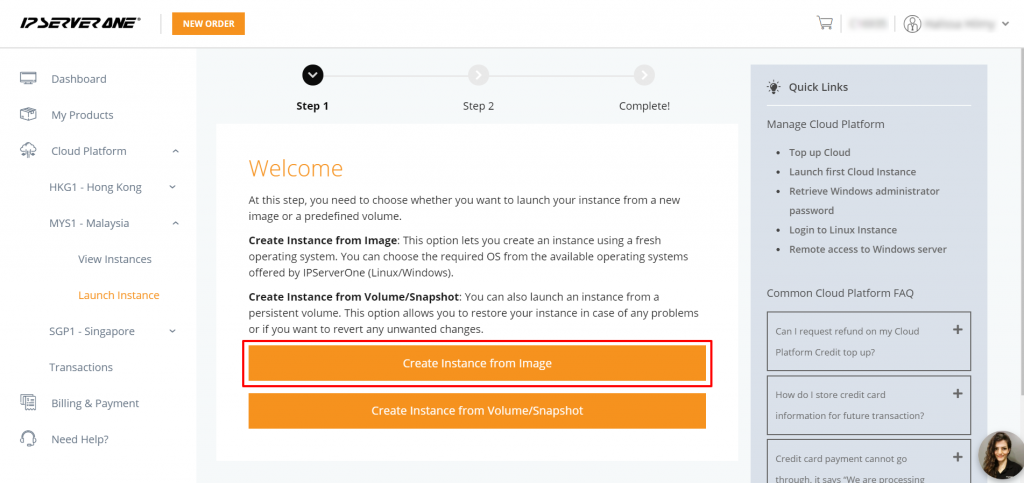
Task: Click Create Instance from Volume/Snapshot button
Action: point(477,411)
